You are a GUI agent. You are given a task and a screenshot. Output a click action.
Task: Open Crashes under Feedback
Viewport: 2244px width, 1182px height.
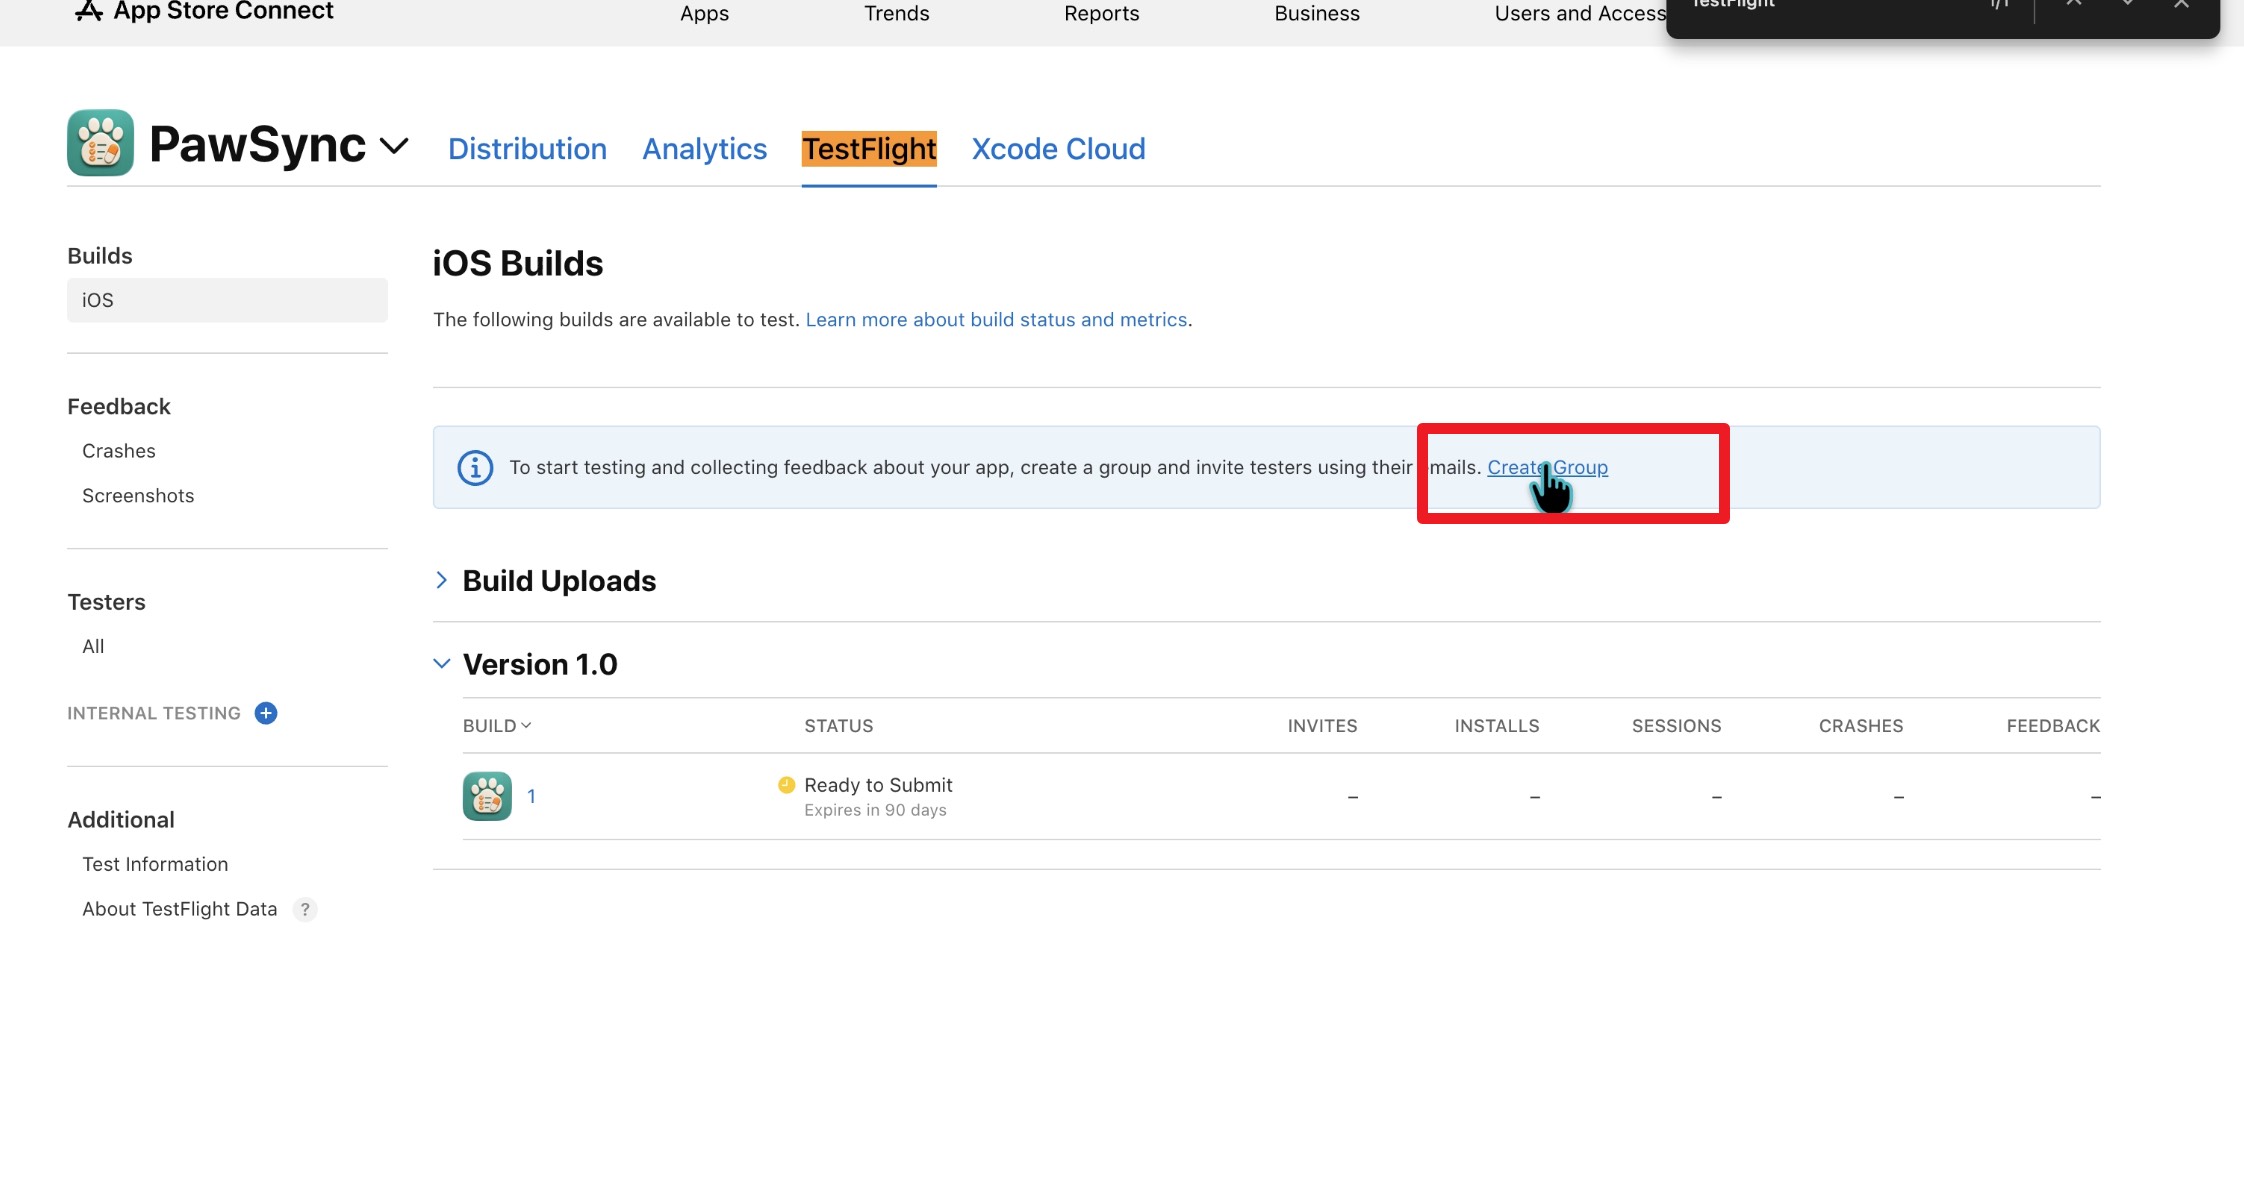[x=119, y=451]
